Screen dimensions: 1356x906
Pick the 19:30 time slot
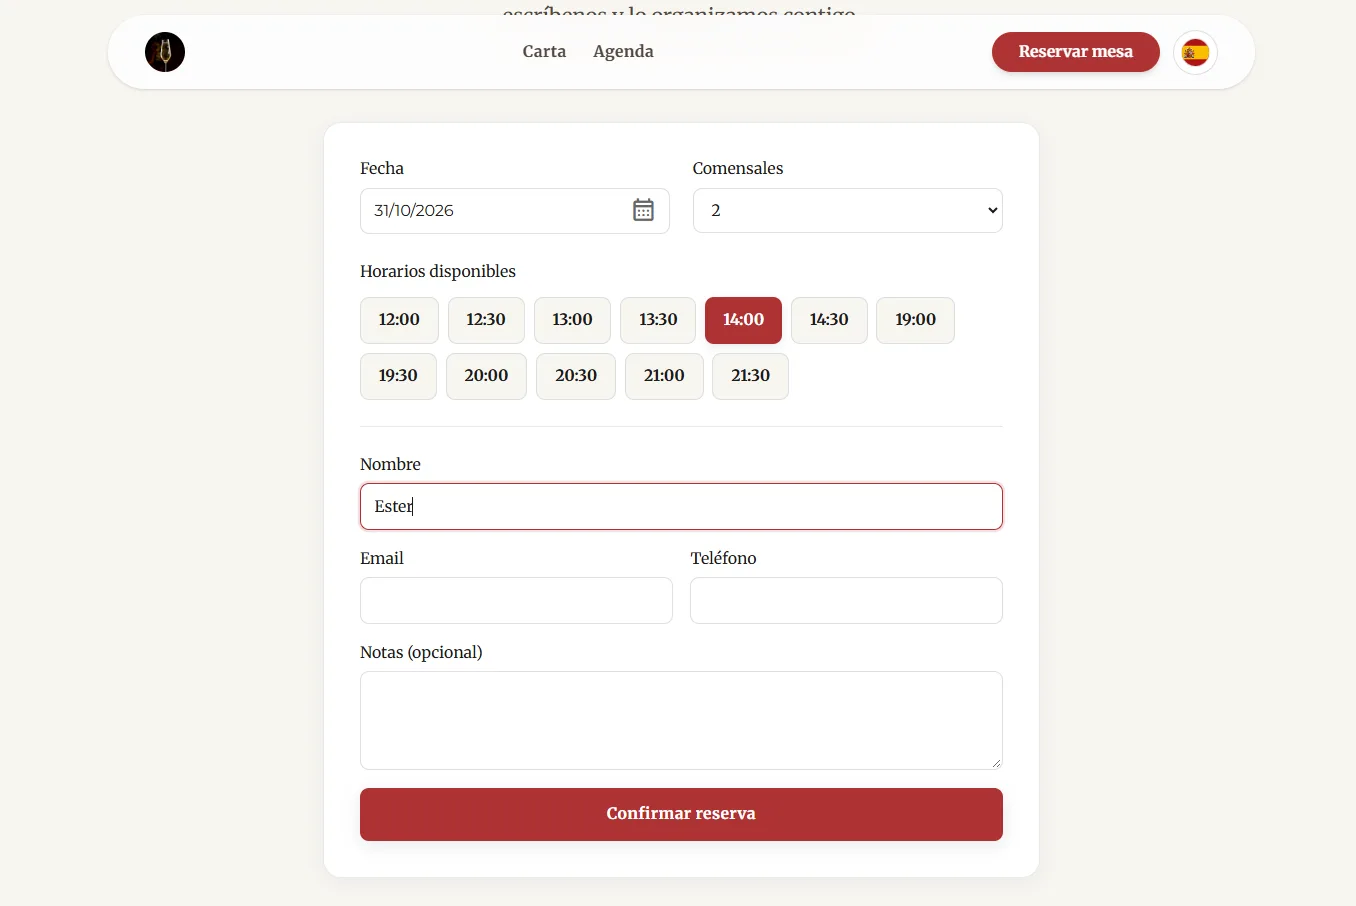point(398,376)
